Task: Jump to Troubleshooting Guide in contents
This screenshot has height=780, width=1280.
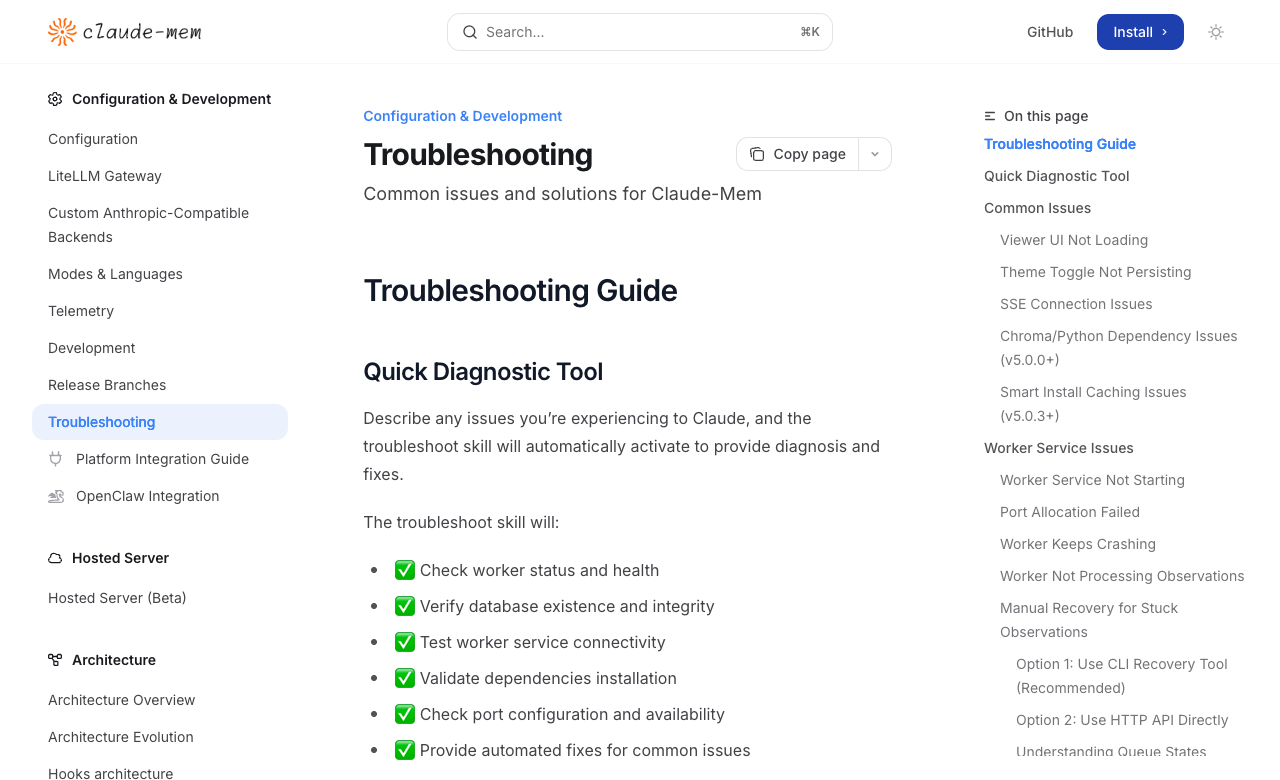Action: (1060, 144)
